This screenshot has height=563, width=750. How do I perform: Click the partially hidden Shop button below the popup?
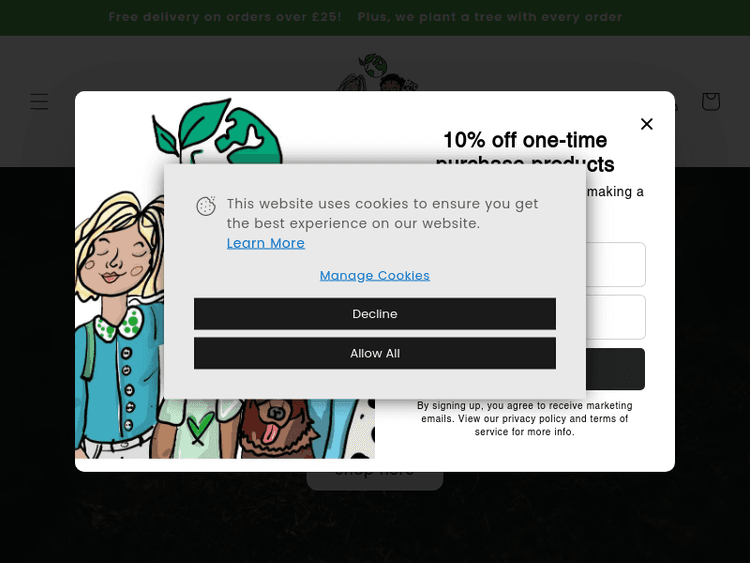(375, 480)
